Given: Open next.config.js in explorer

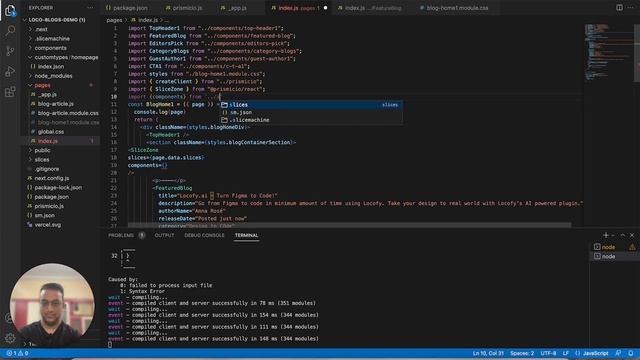Looking at the screenshot, I should point(51,178).
